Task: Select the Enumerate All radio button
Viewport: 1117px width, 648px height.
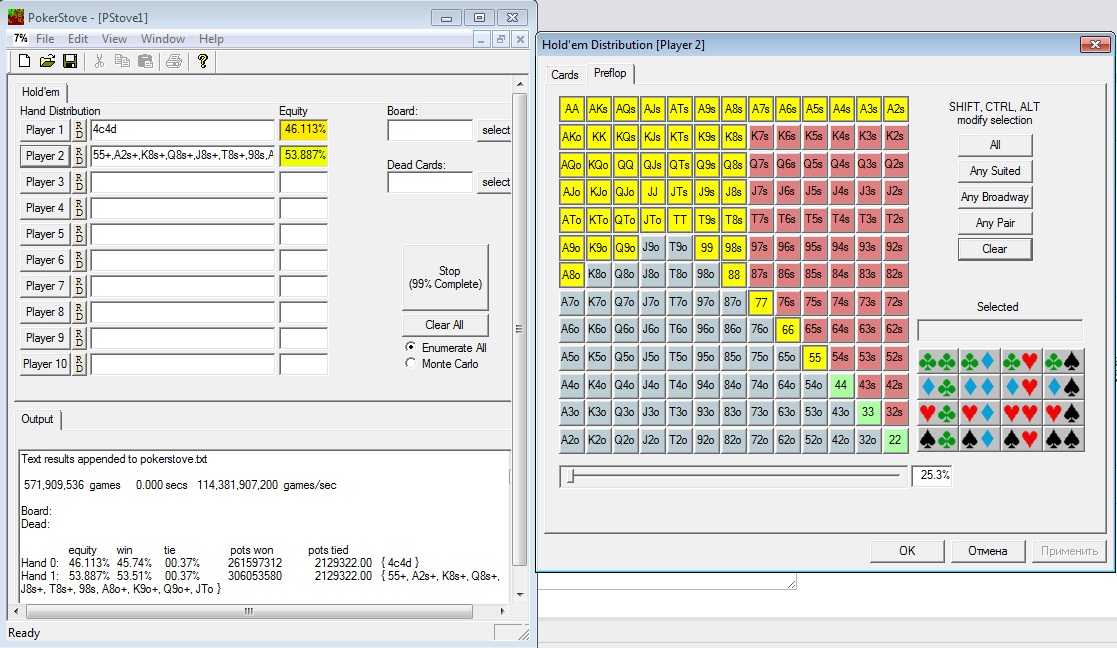Action: tap(410, 347)
